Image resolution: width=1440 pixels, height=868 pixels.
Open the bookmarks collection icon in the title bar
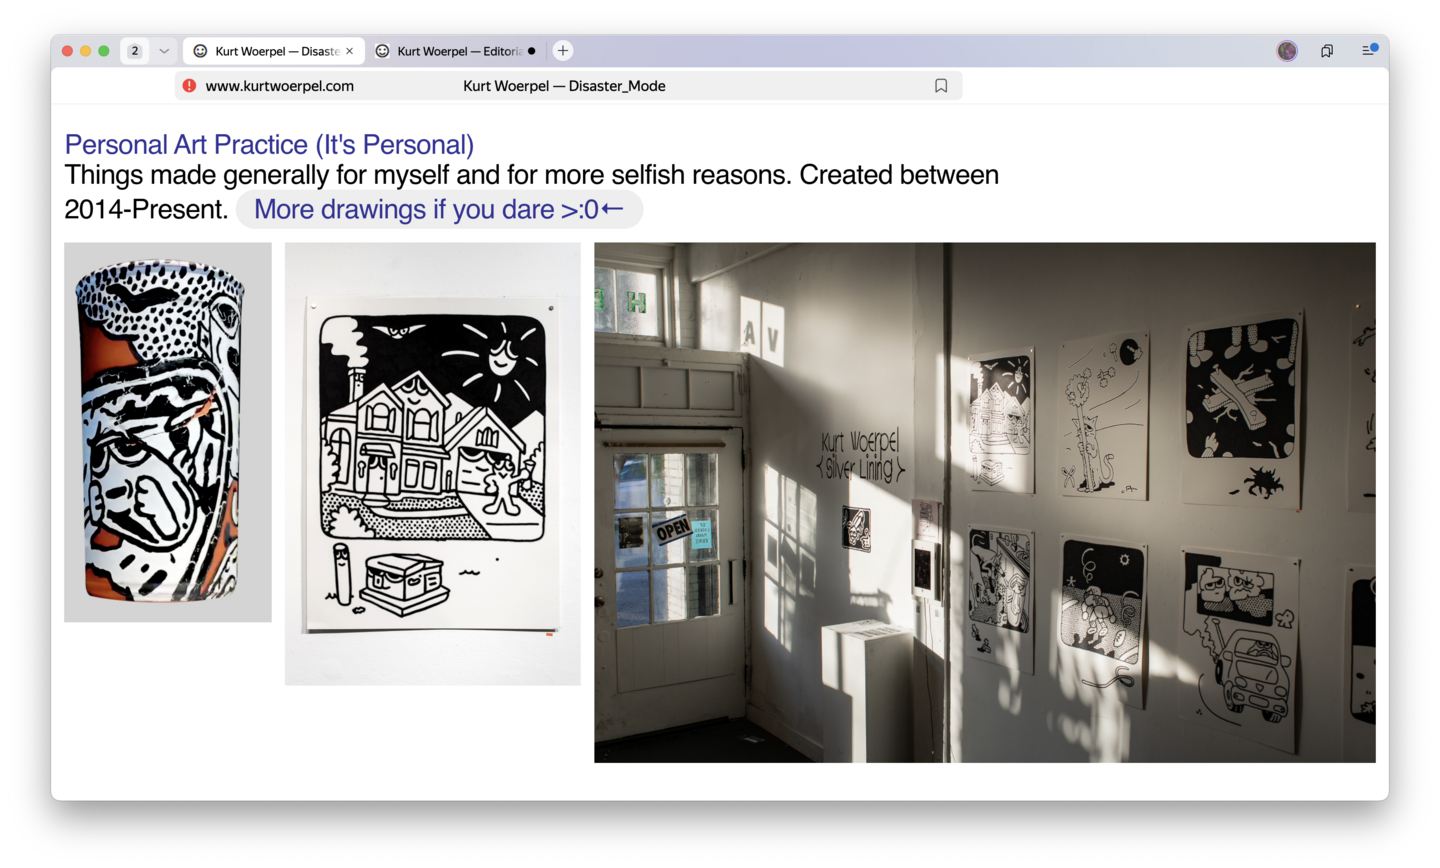[x=1327, y=51]
